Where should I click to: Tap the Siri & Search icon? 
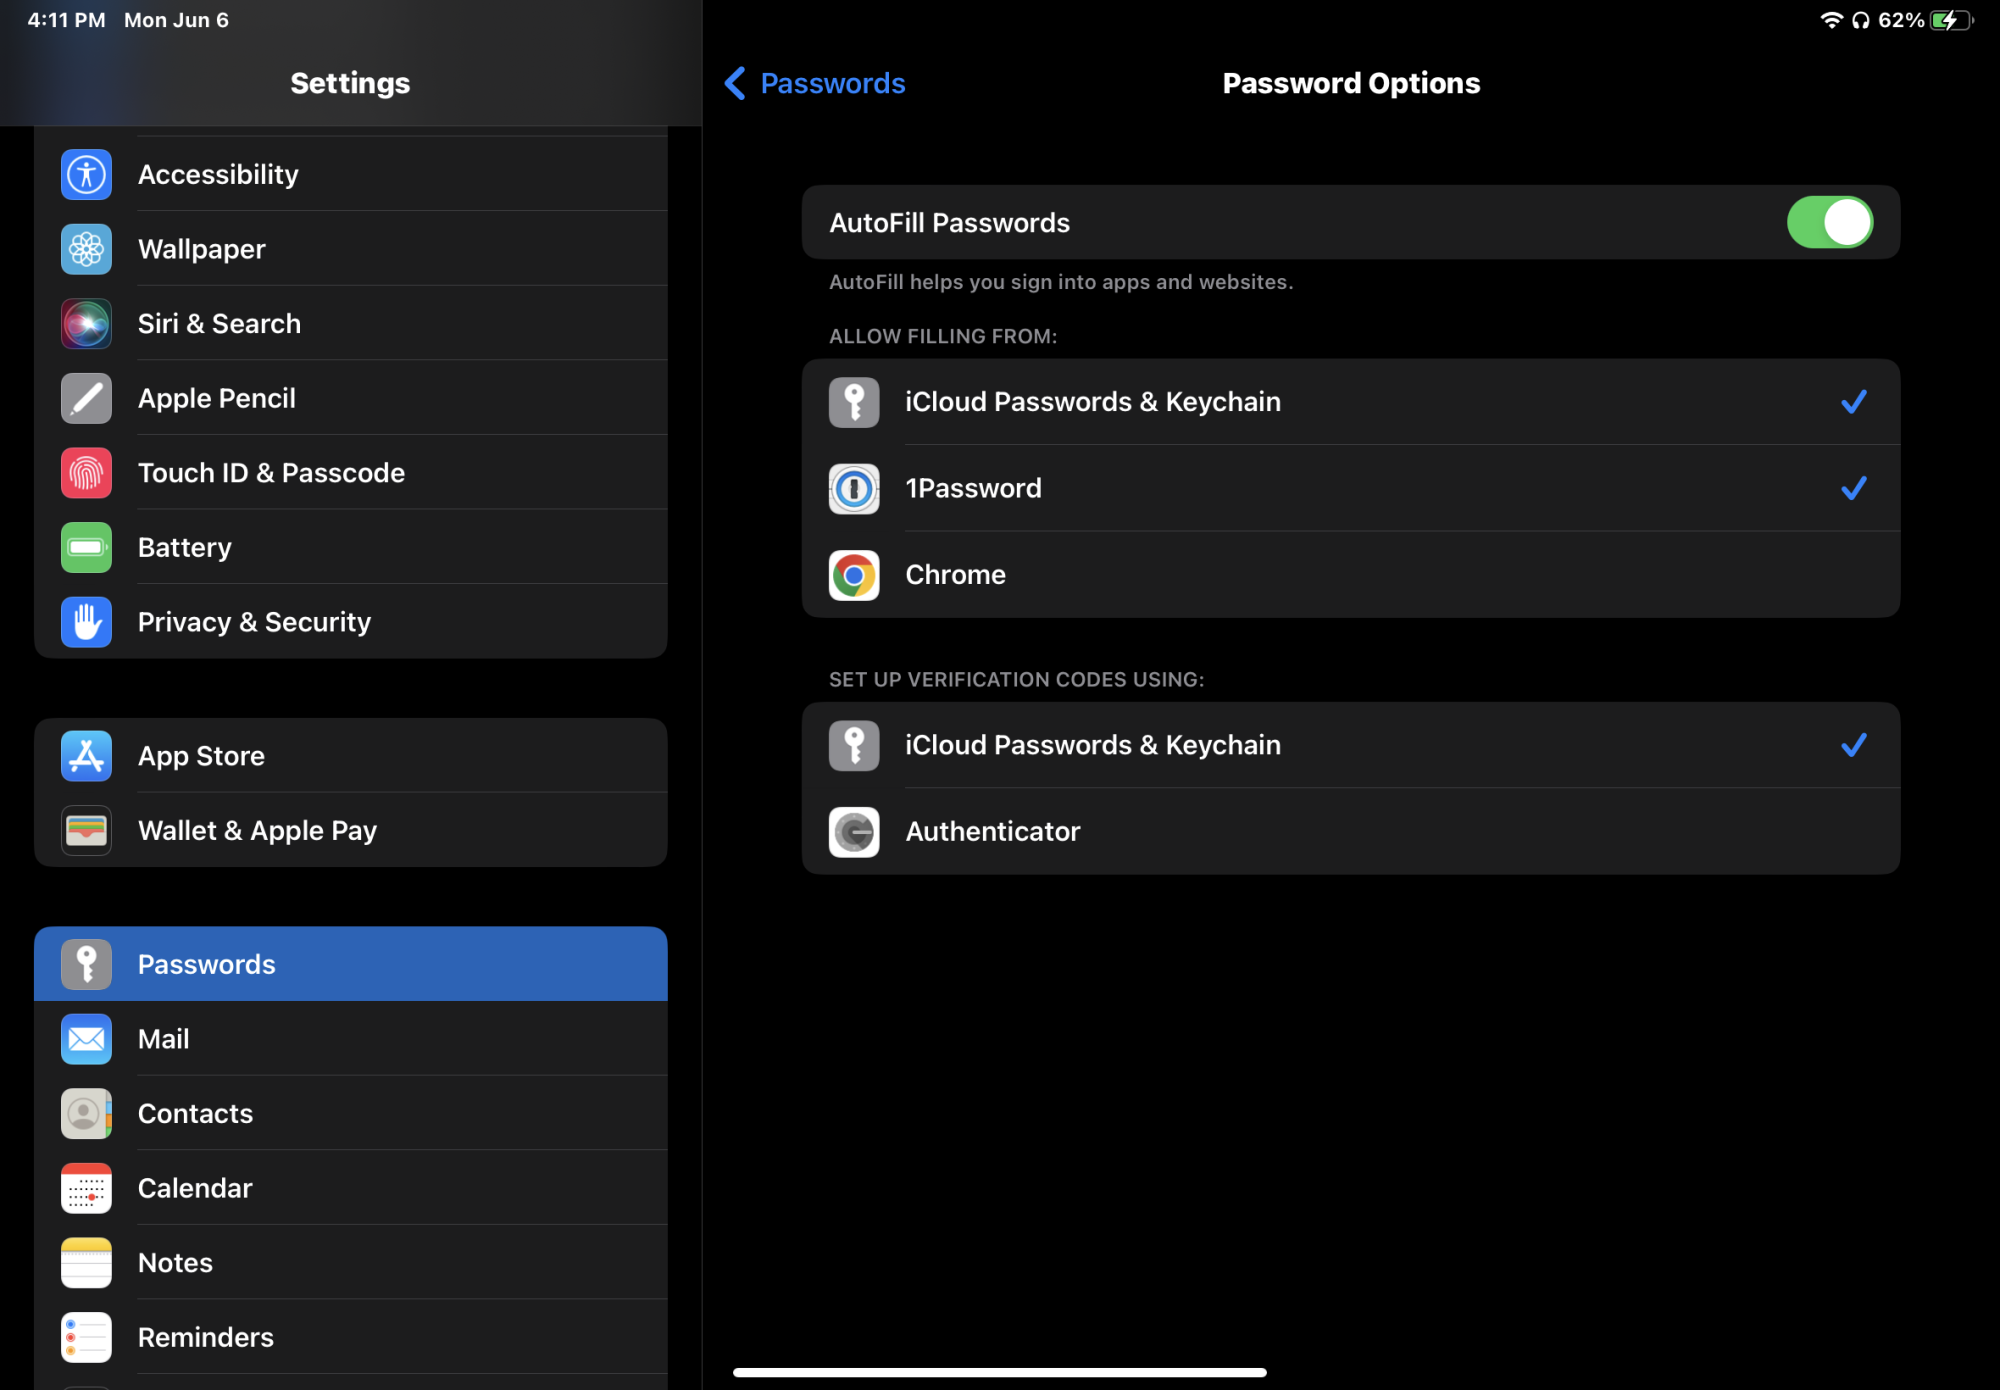pos(86,324)
